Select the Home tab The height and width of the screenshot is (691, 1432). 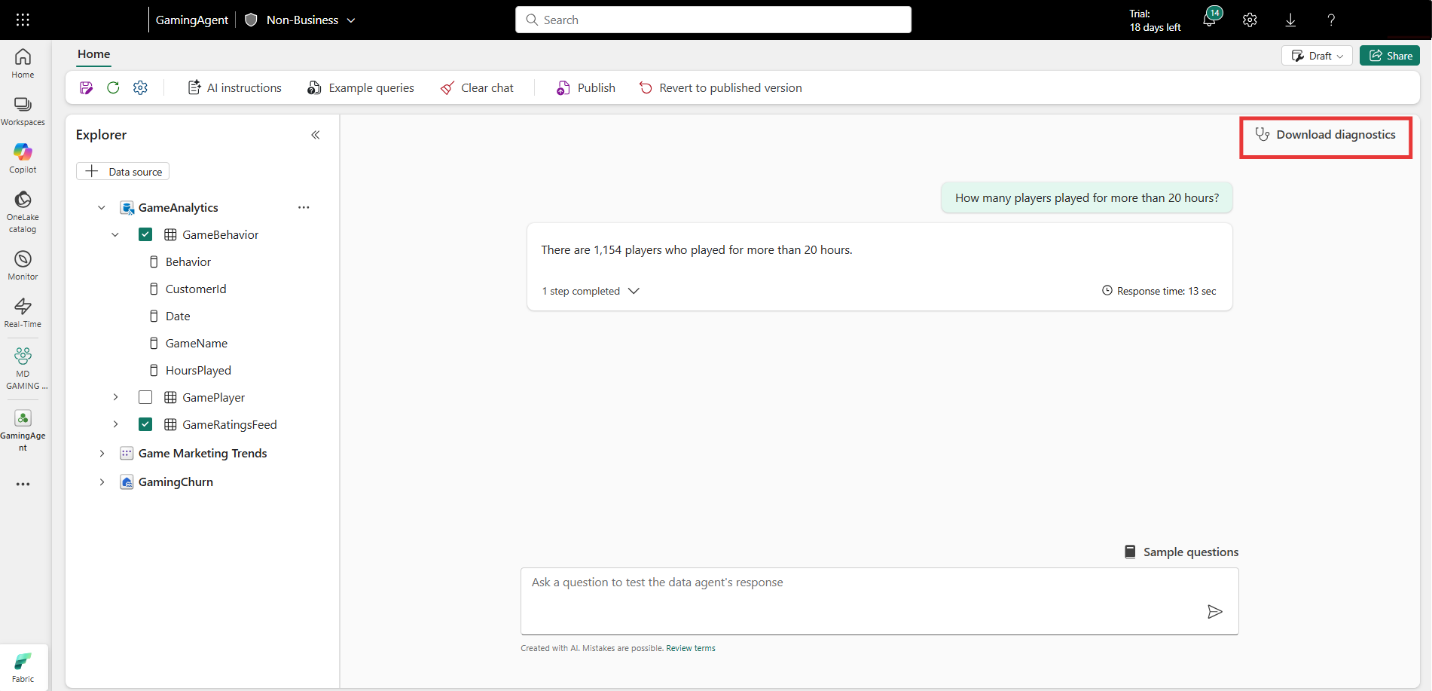click(93, 55)
